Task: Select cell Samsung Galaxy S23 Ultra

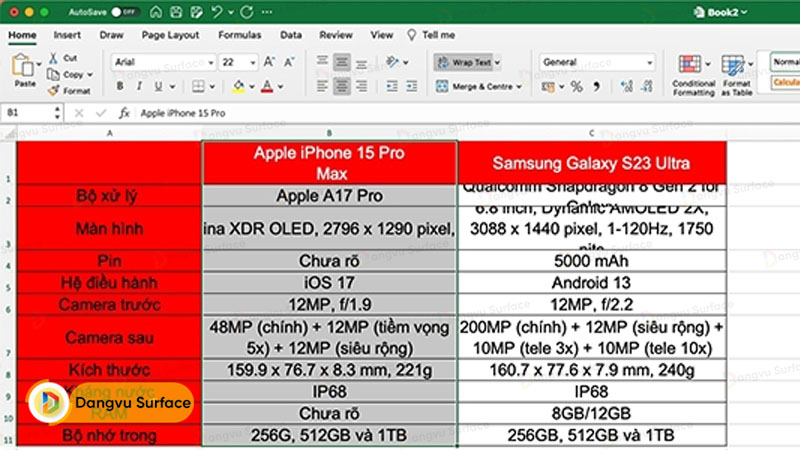Action: coord(591,163)
